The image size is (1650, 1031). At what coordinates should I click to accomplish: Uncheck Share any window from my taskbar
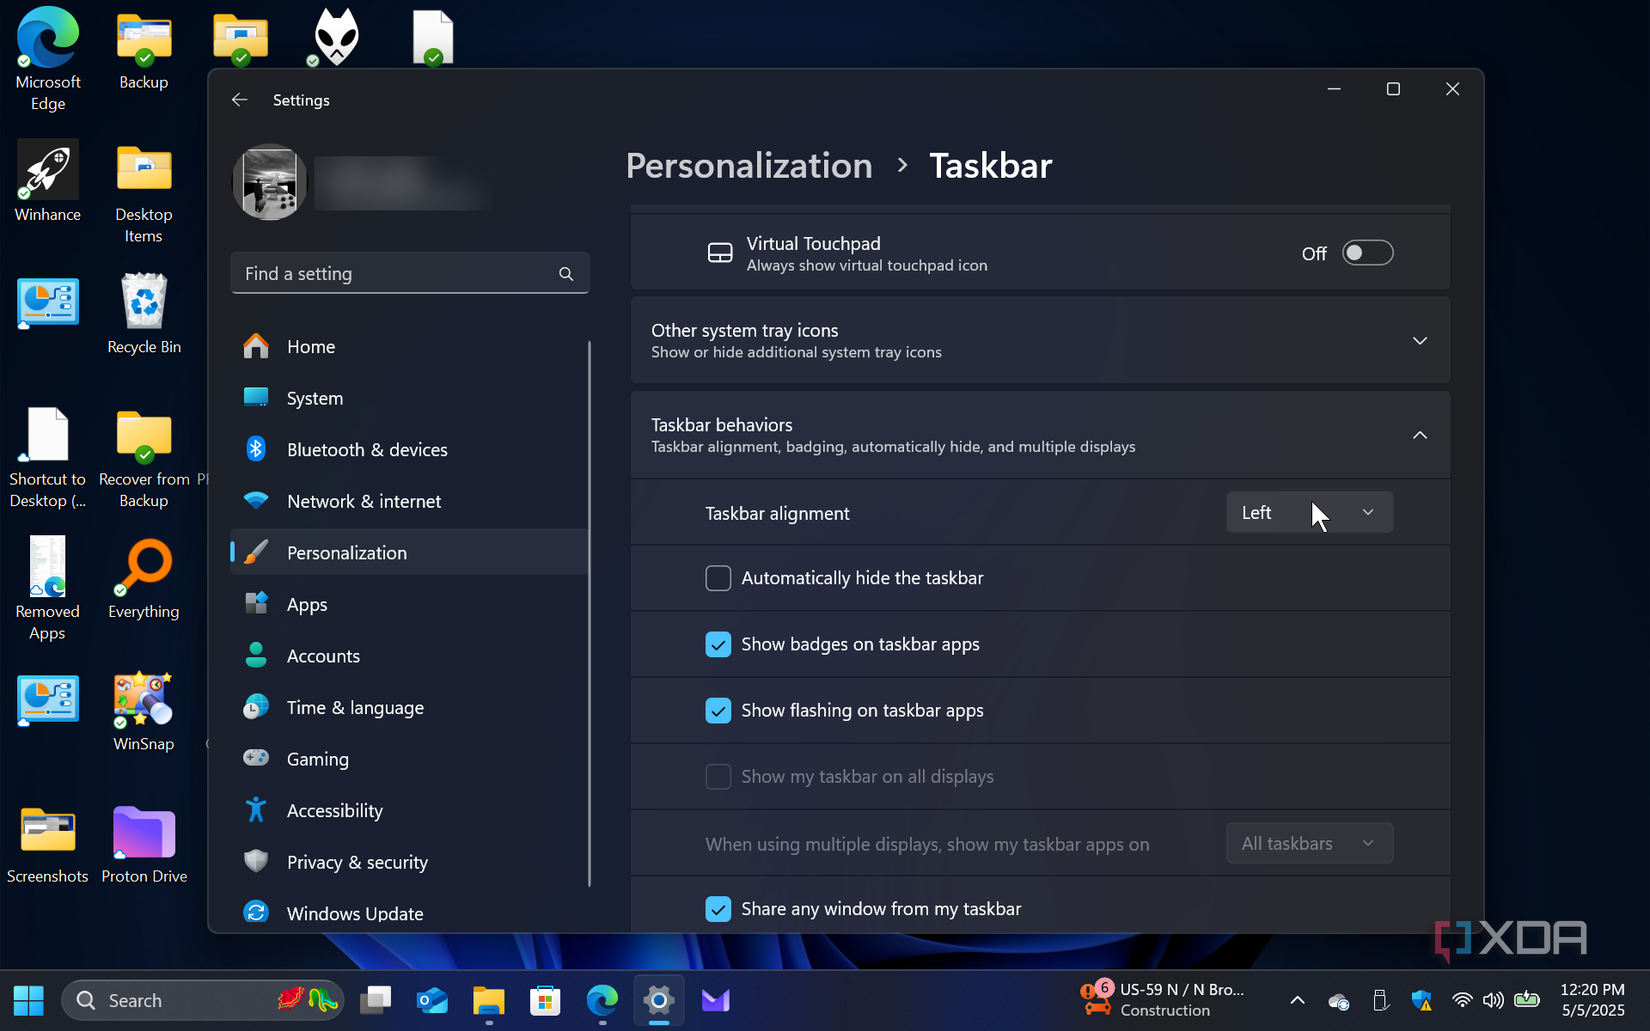coord(718,909)
